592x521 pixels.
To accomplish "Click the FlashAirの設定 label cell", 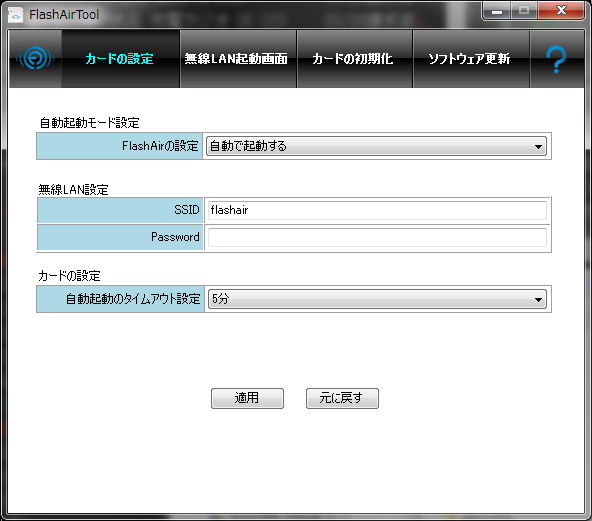I will click(119, 146).
